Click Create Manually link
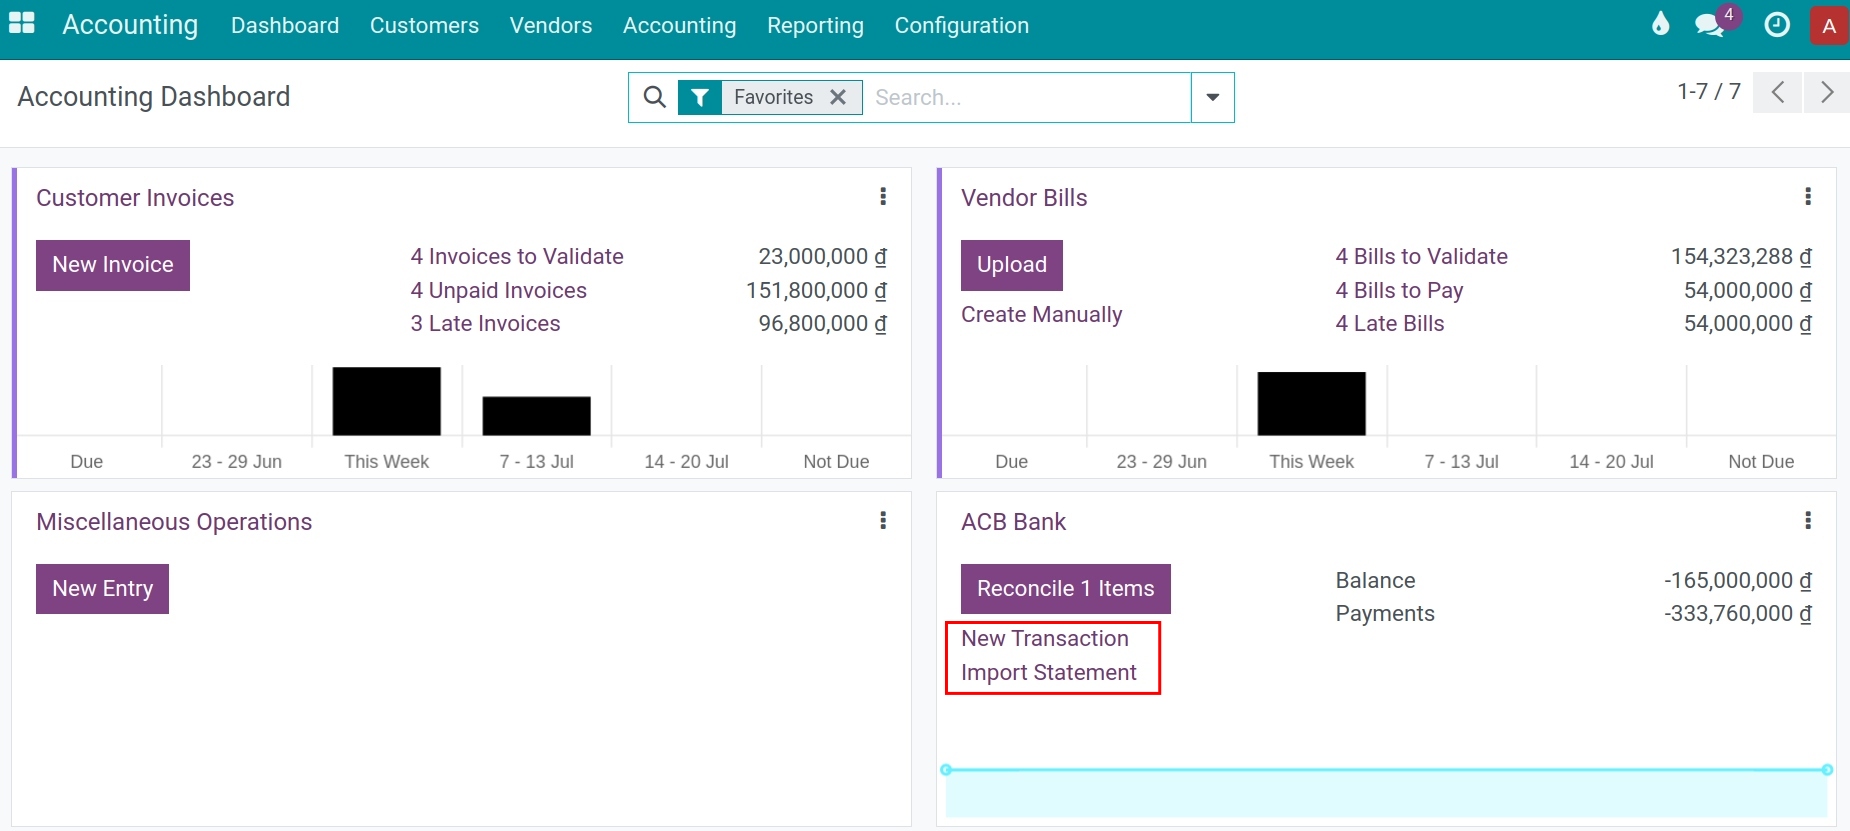 (x=1041, y=315)
